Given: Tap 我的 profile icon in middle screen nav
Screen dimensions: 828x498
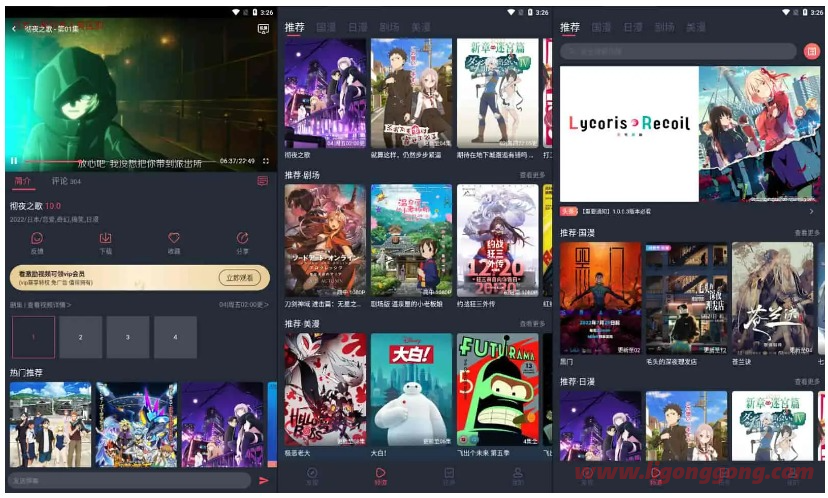Looking at the screenshot, I should click(518, 475).
